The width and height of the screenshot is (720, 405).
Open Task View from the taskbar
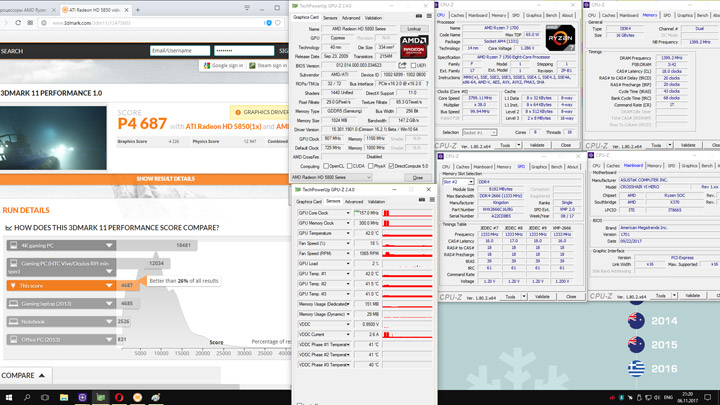(45, 397)
